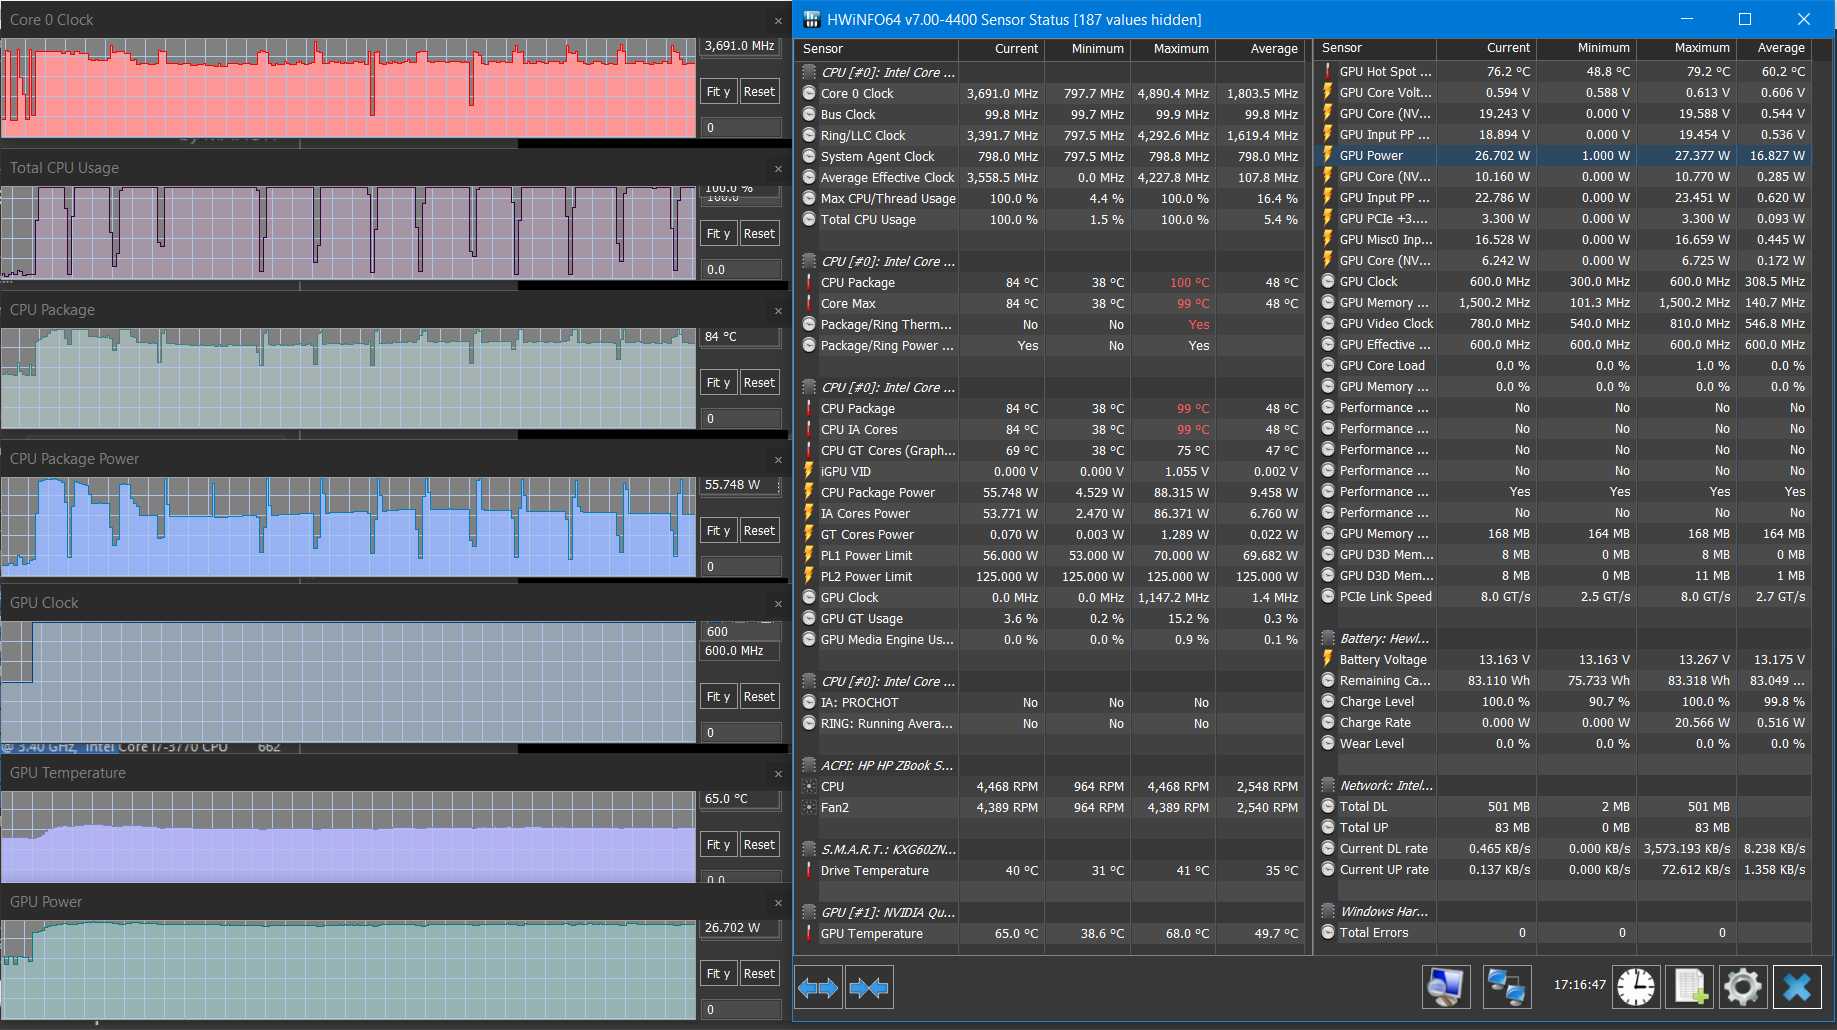Click Average column header above GPU Hot Spot list
Viewport: 1837px width, 1030px height.
click(x=1774, y=47)
